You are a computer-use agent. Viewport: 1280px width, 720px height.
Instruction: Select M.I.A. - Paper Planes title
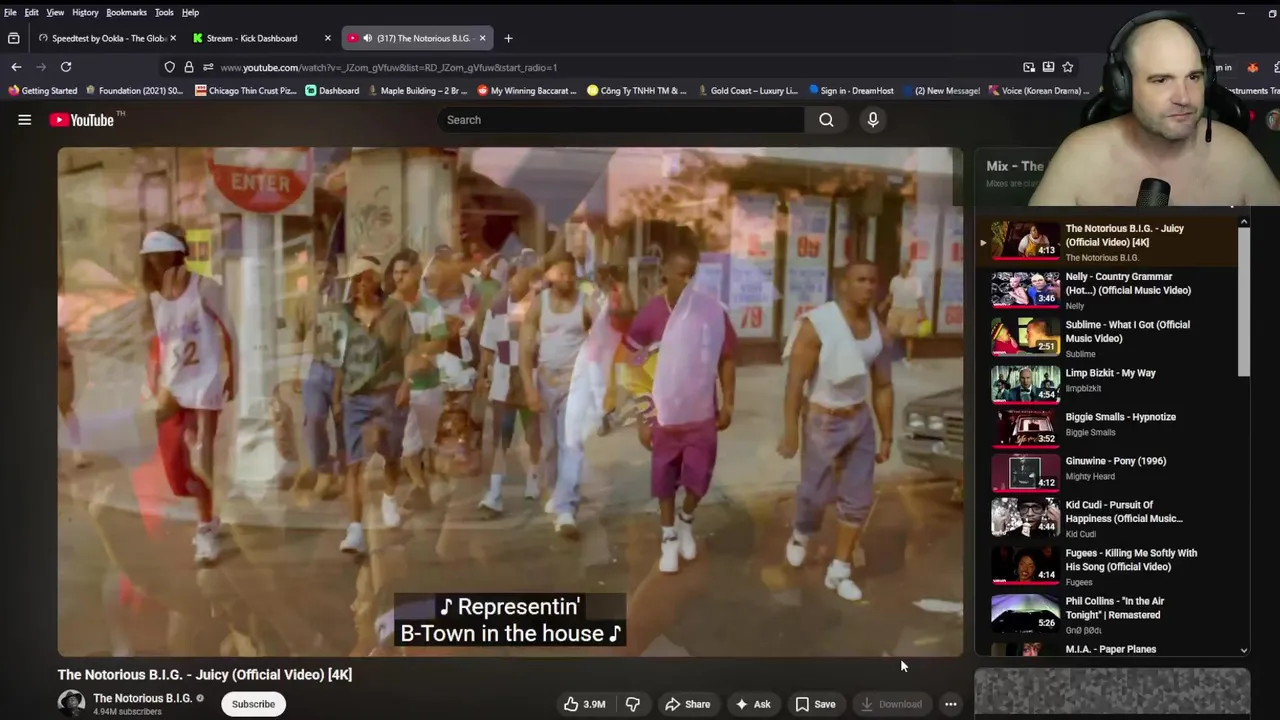(x=1110, y=649)
